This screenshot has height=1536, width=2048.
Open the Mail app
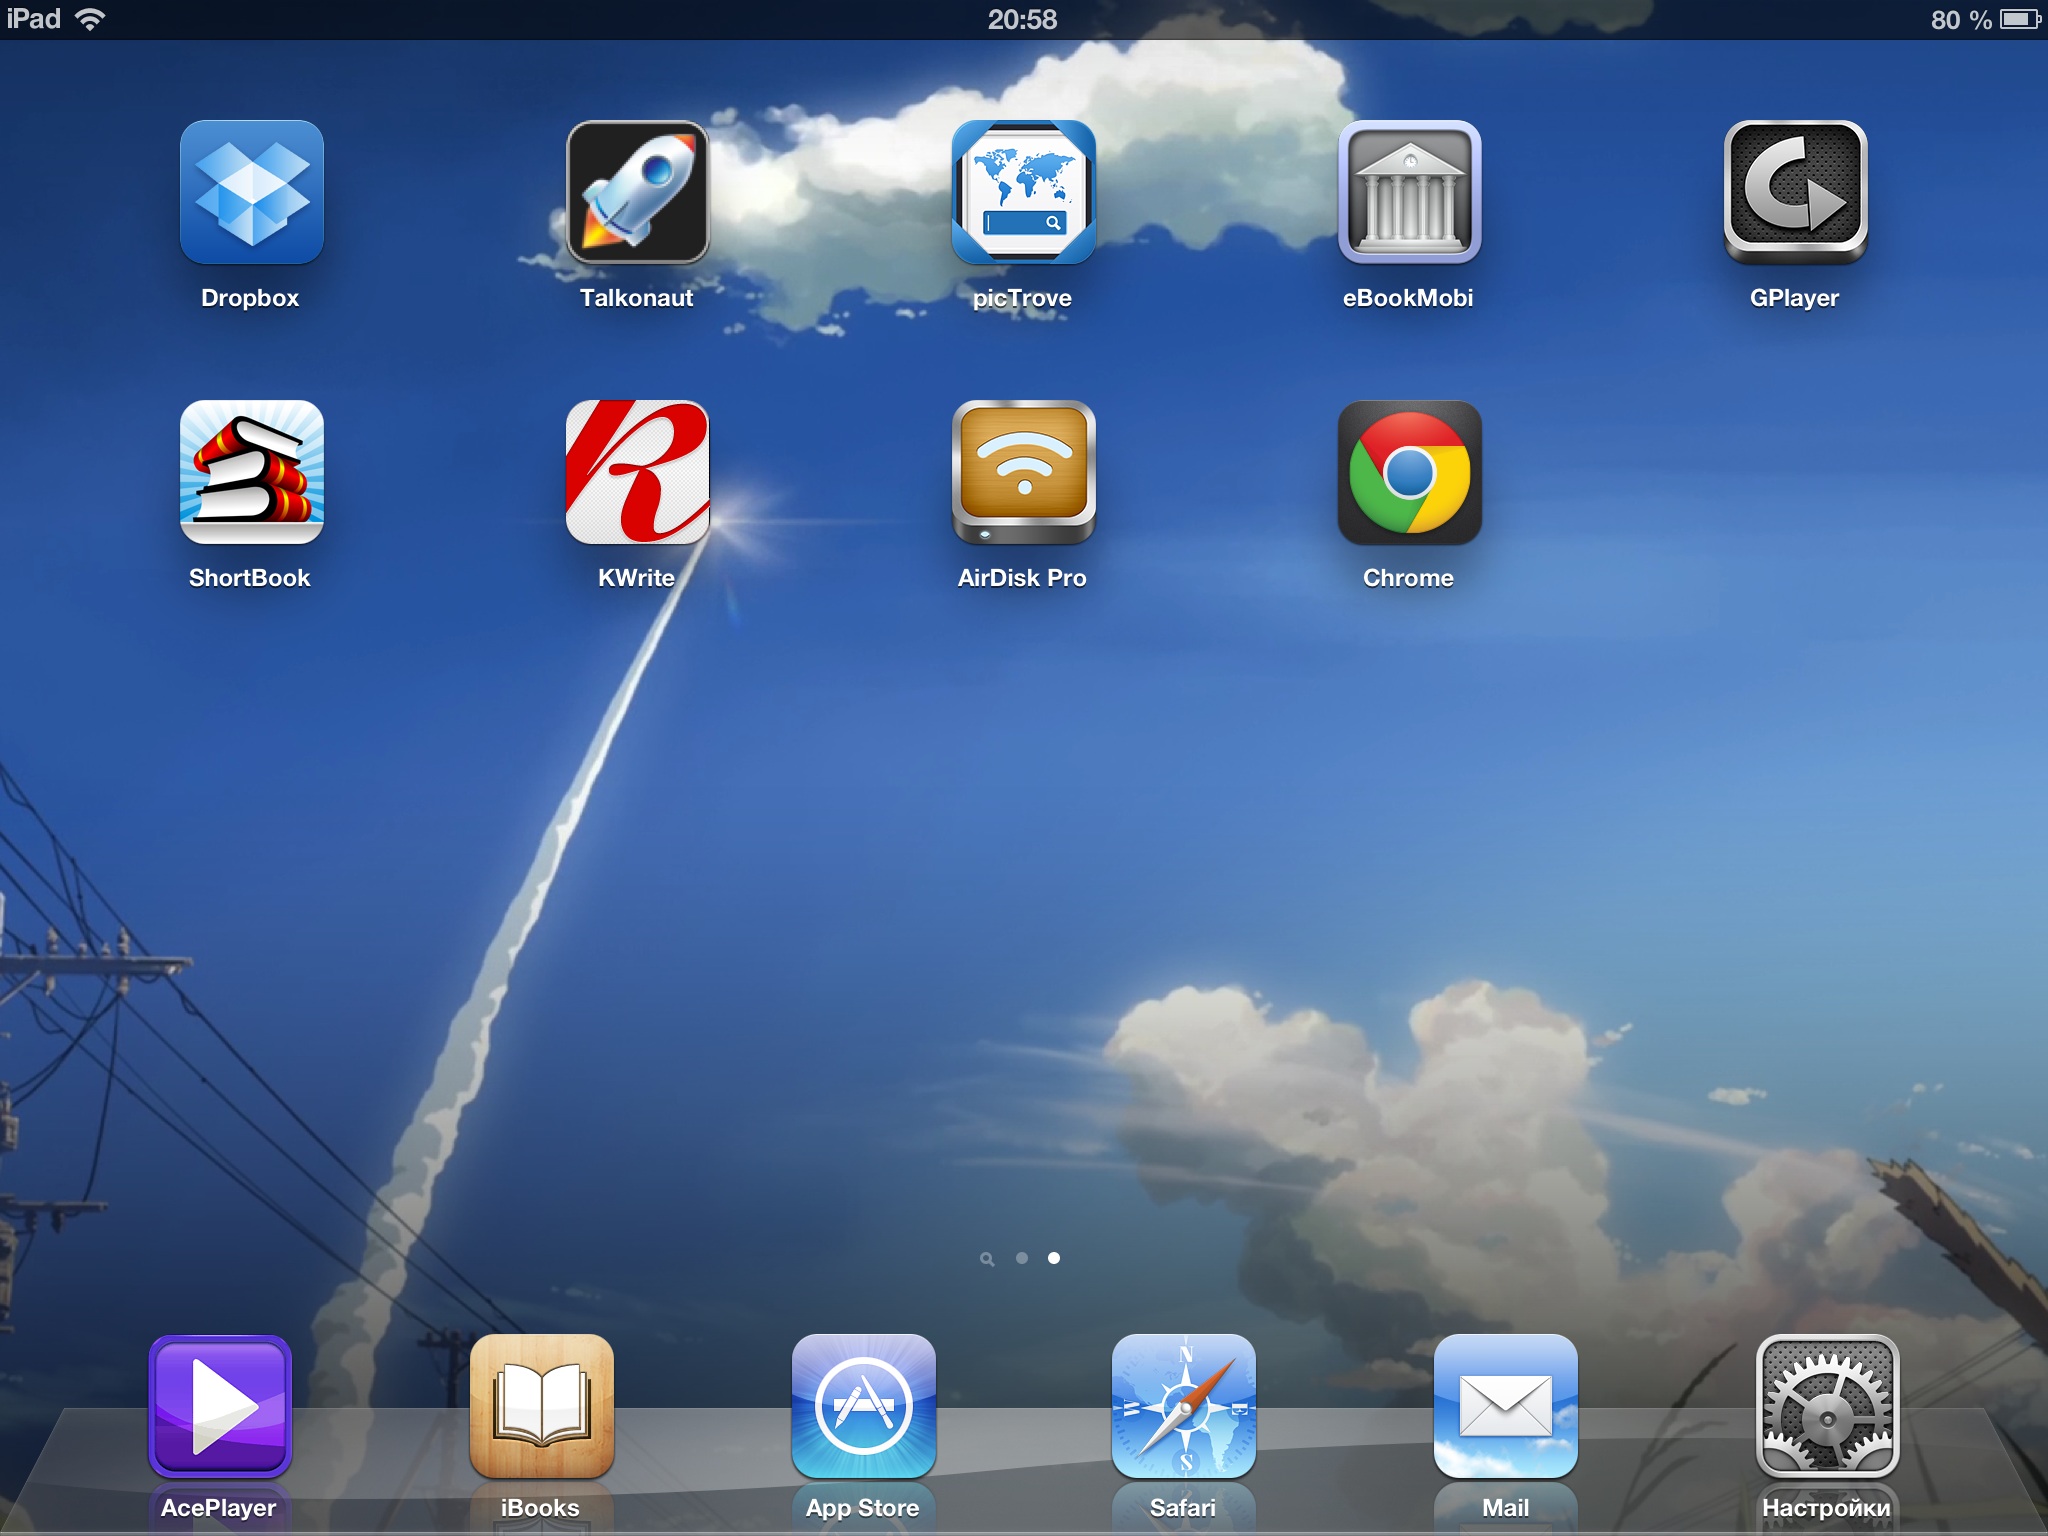pyautogui.click(x=1506, y=1406)
